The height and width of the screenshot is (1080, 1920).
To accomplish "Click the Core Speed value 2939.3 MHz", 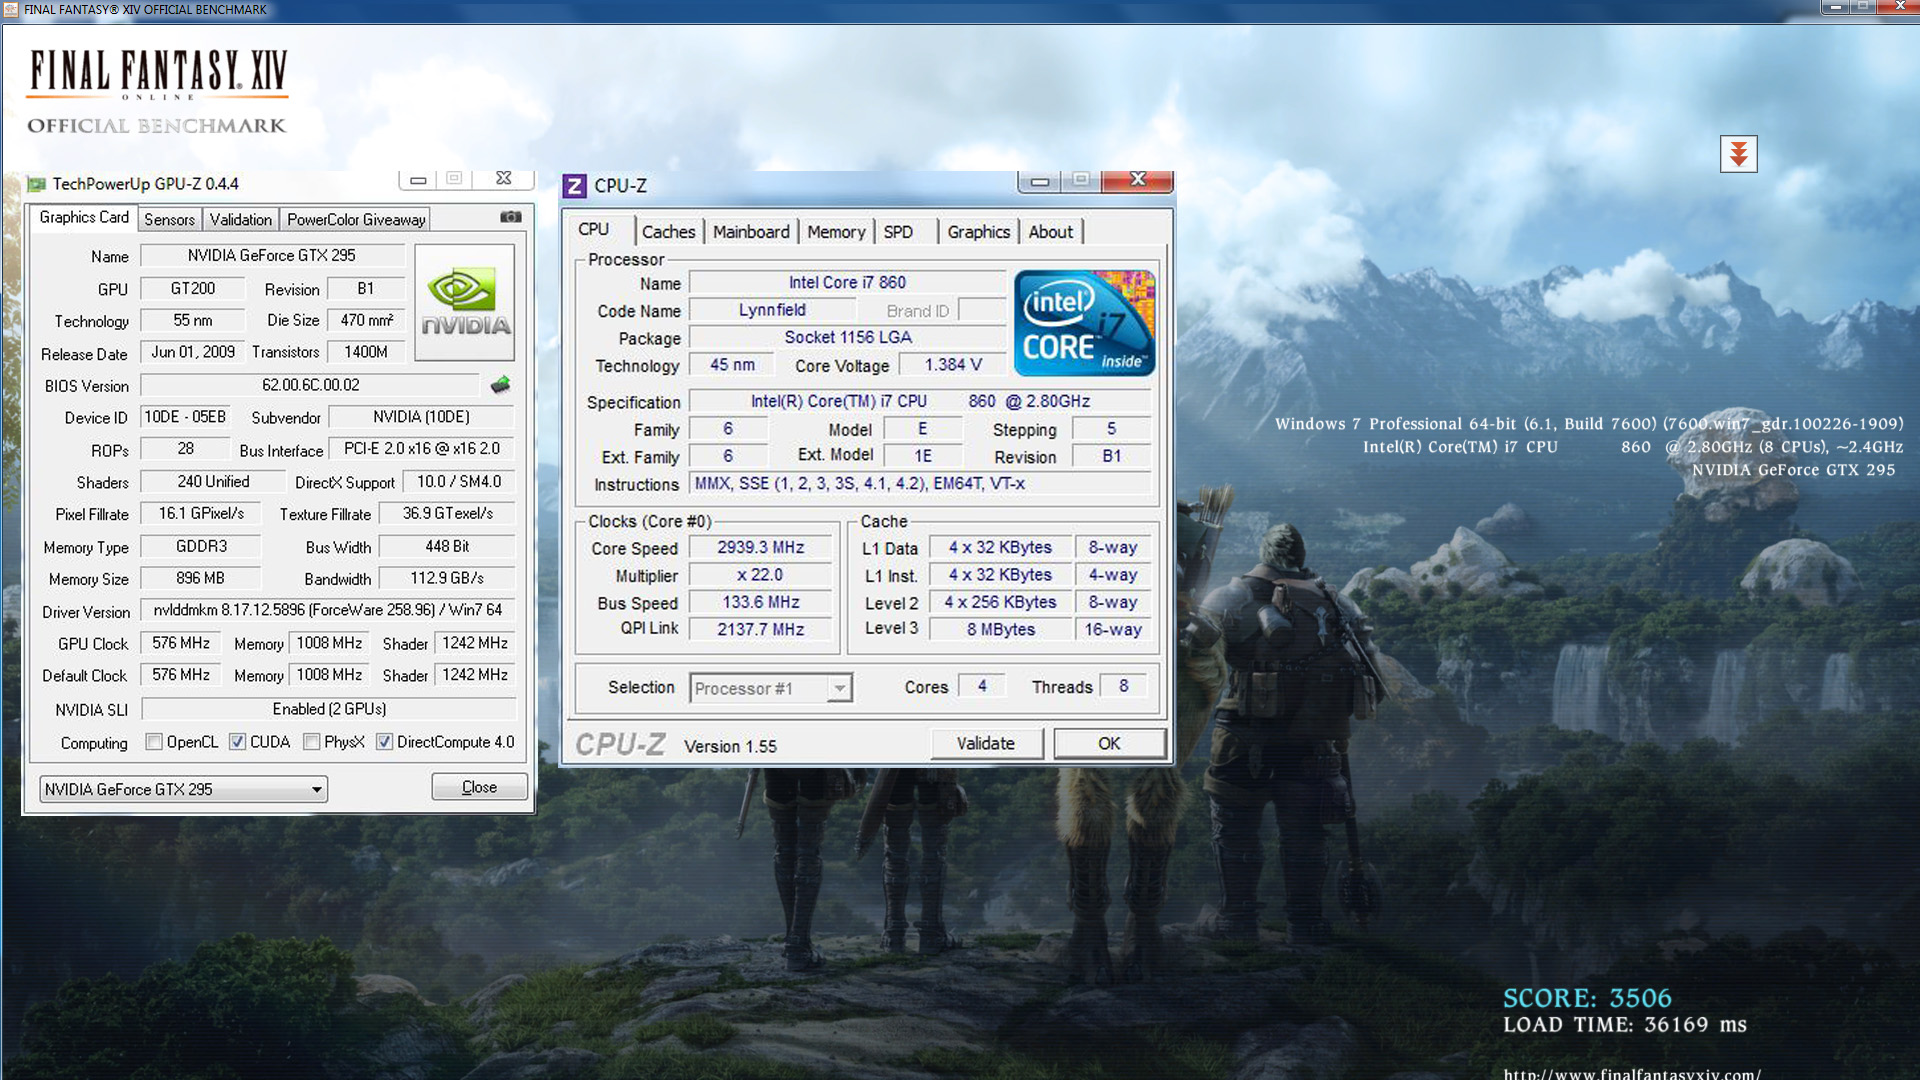I will click(760, 547).
